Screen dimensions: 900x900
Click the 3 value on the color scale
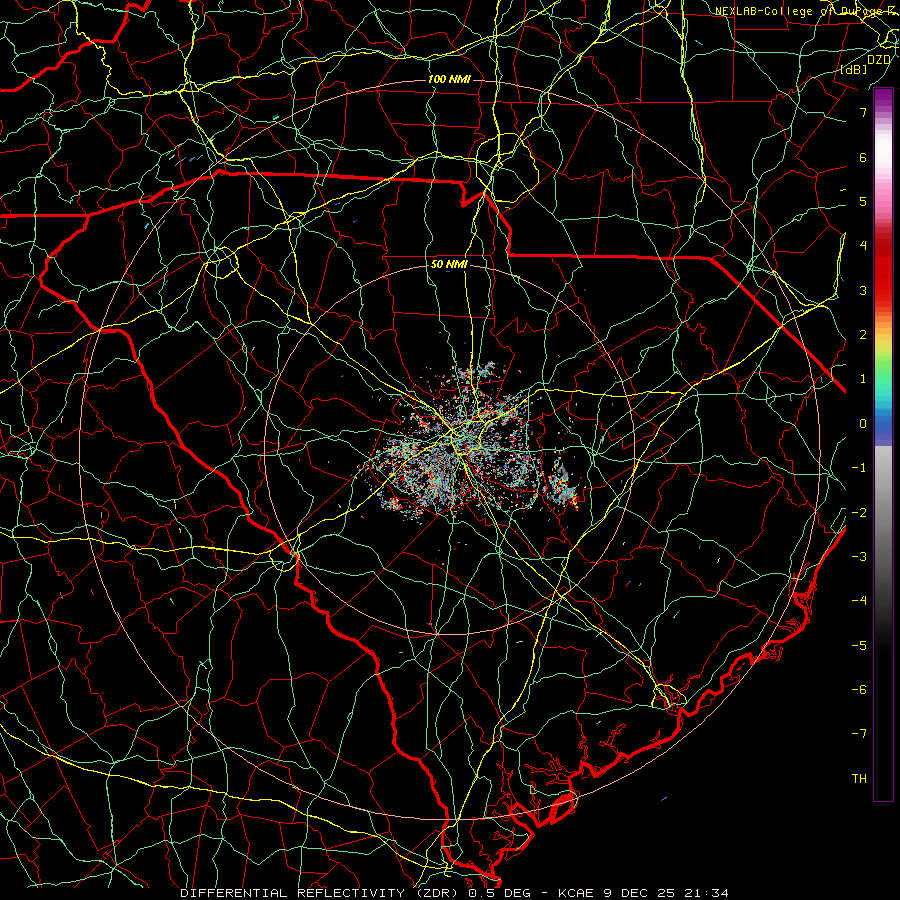point(863,290)
